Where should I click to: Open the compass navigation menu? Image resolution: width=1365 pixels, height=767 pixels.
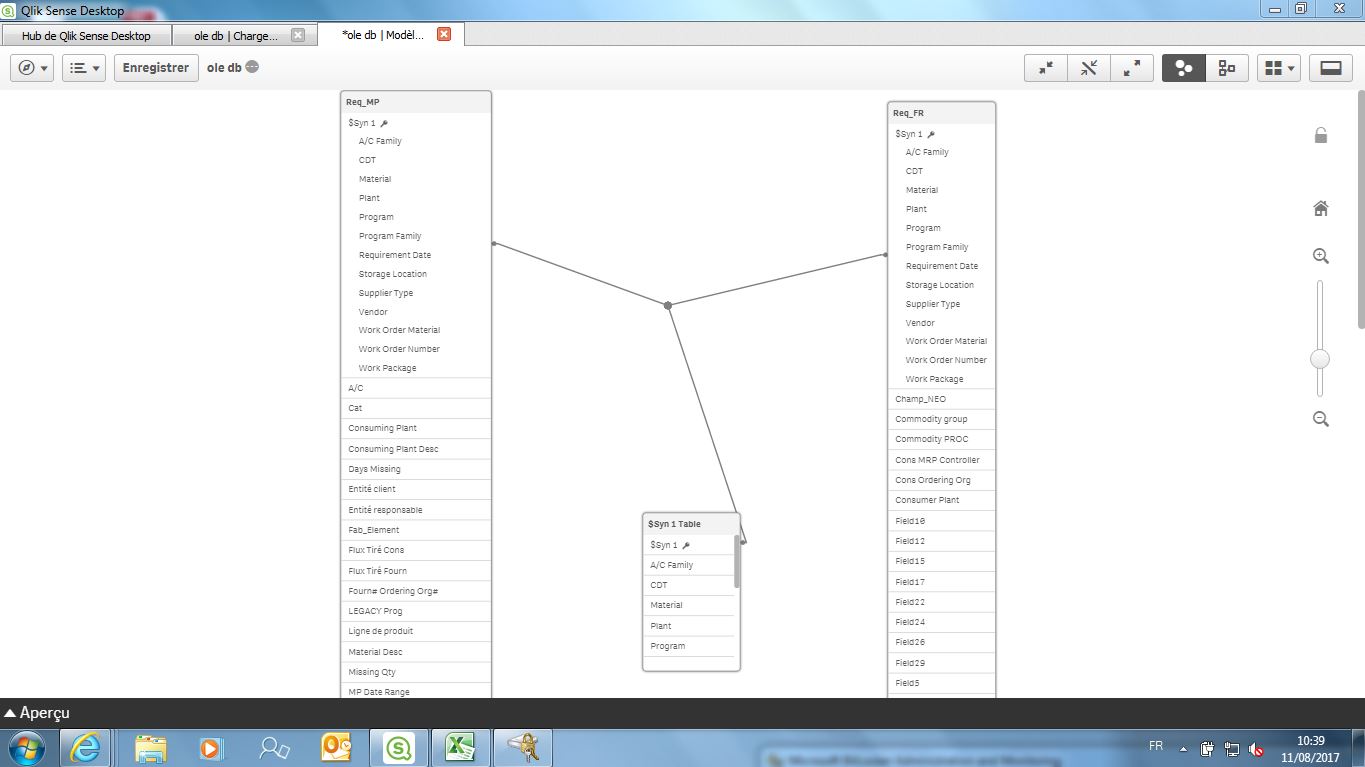point(32,68)
